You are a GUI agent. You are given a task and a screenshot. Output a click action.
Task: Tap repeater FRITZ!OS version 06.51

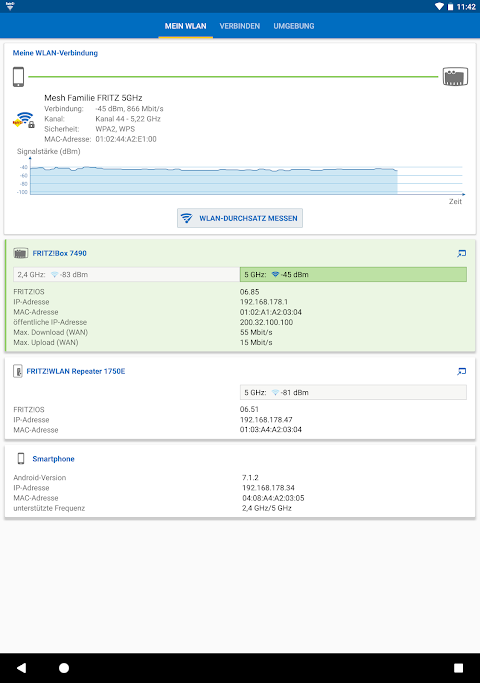tap(249, 409)
